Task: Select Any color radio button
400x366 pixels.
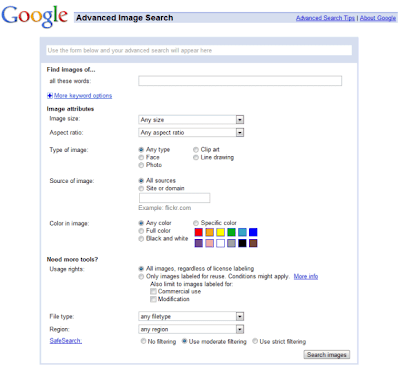Action: coord(141,223)
